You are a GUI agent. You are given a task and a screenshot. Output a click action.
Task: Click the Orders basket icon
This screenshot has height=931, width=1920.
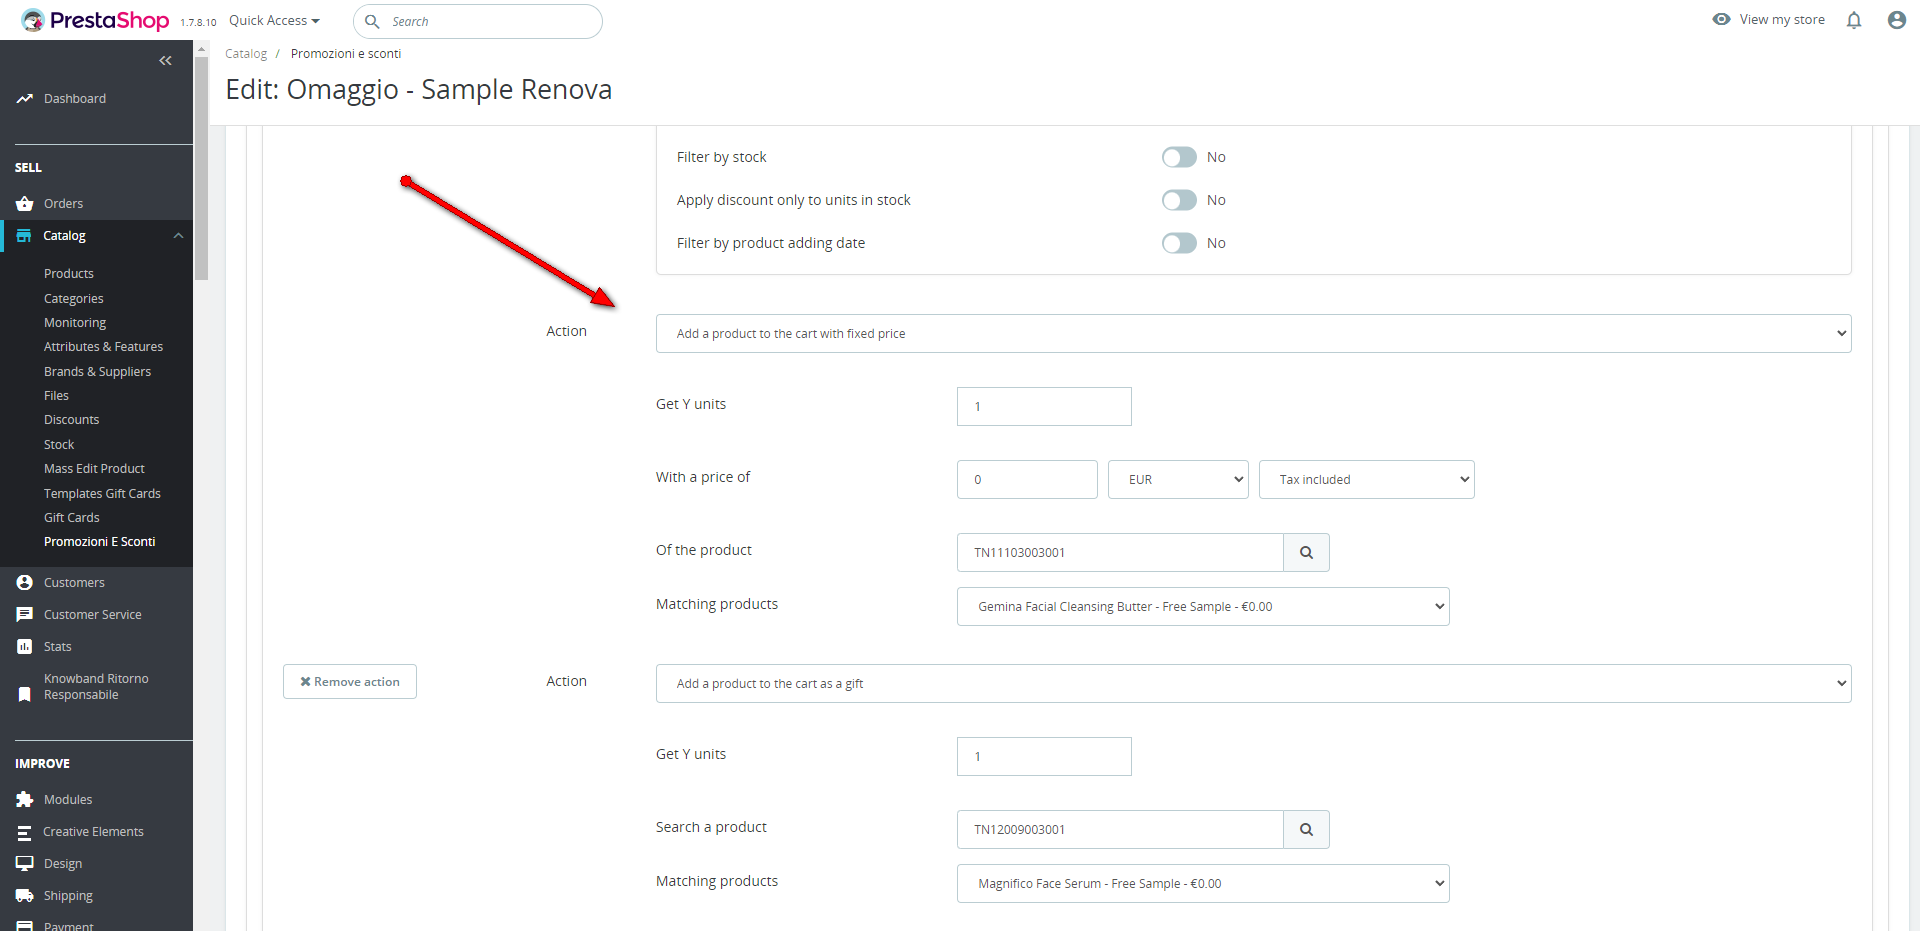click(25, 204)
